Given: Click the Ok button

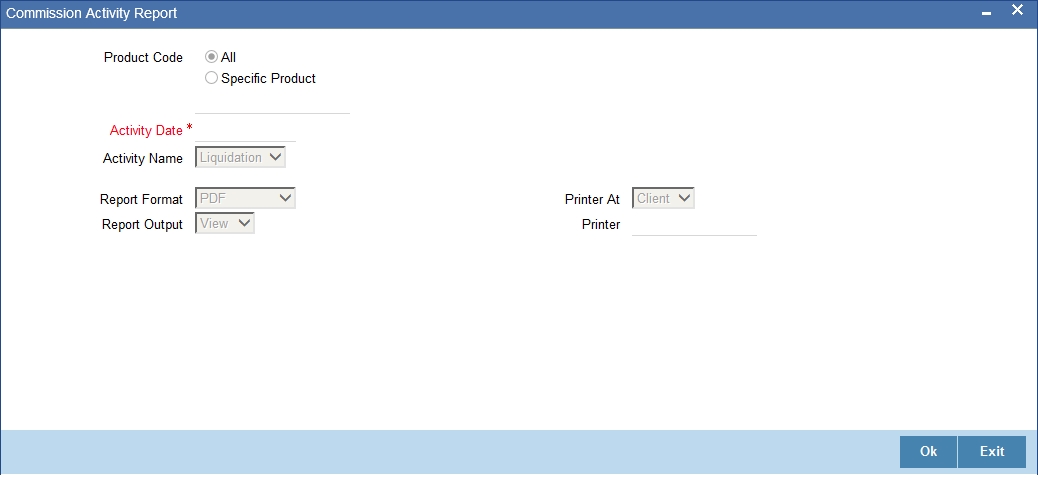Looking at the screenshot, I should (928, 452).
